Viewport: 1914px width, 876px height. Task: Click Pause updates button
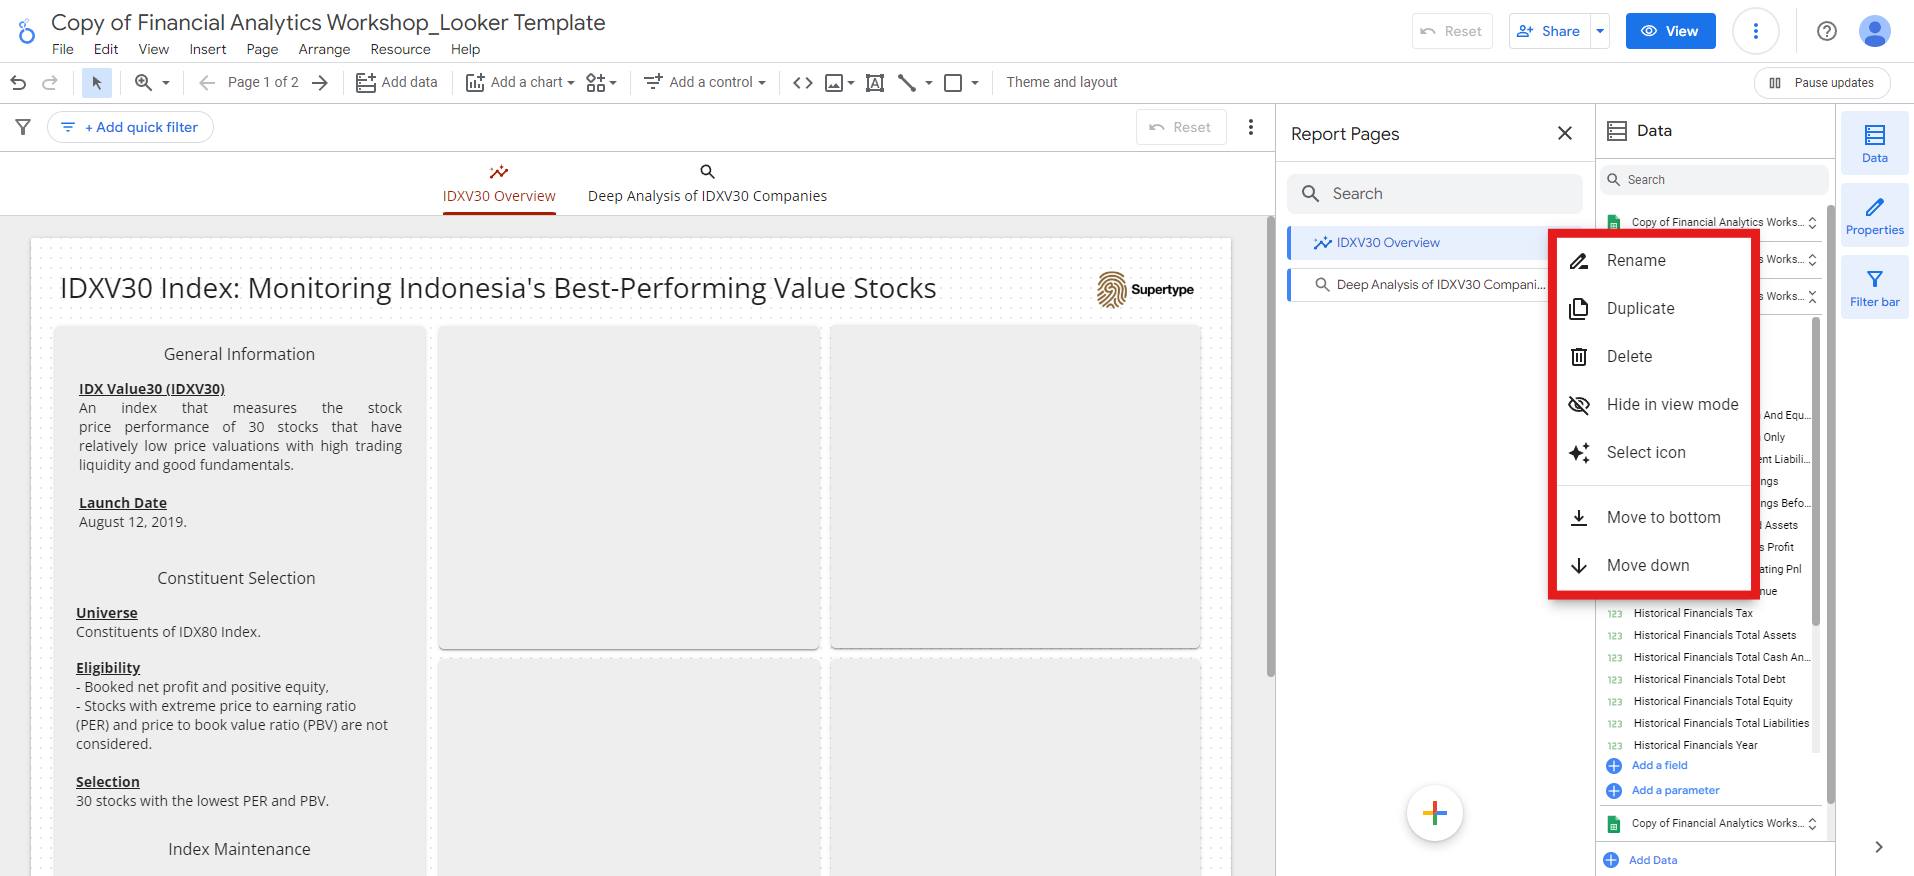coord(1821,83)
